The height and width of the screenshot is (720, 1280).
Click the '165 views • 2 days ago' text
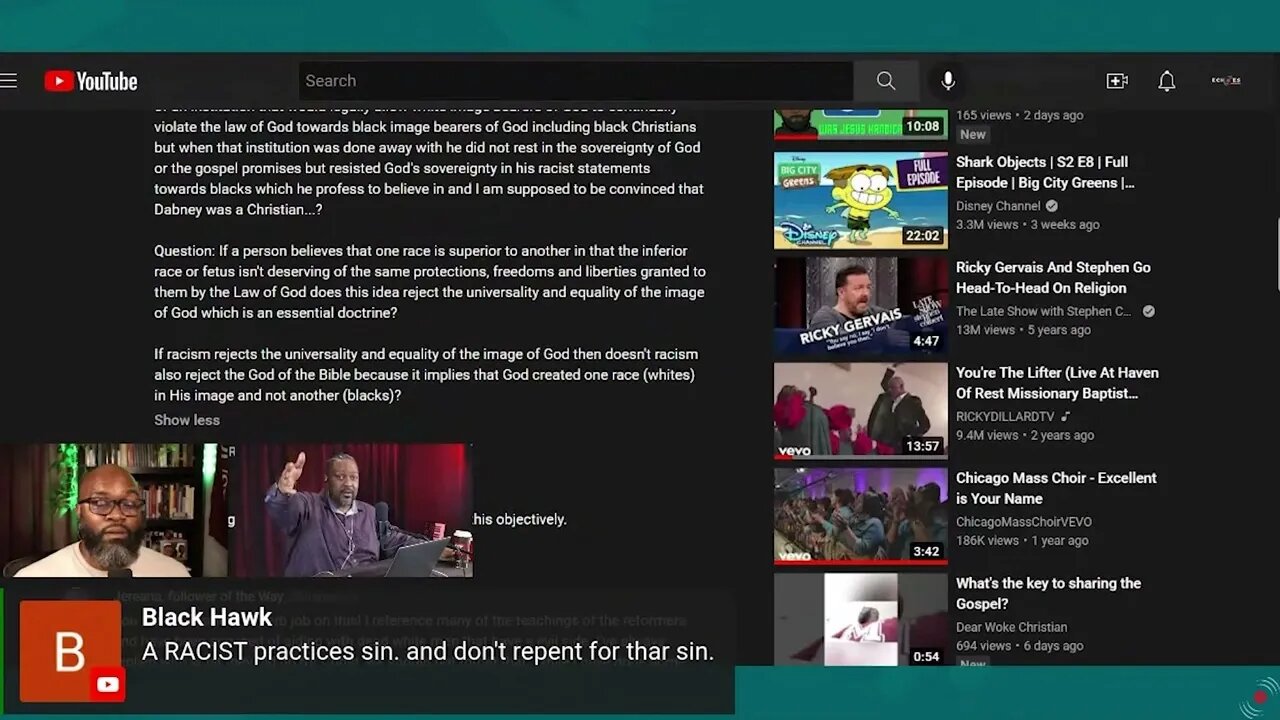1019,115
